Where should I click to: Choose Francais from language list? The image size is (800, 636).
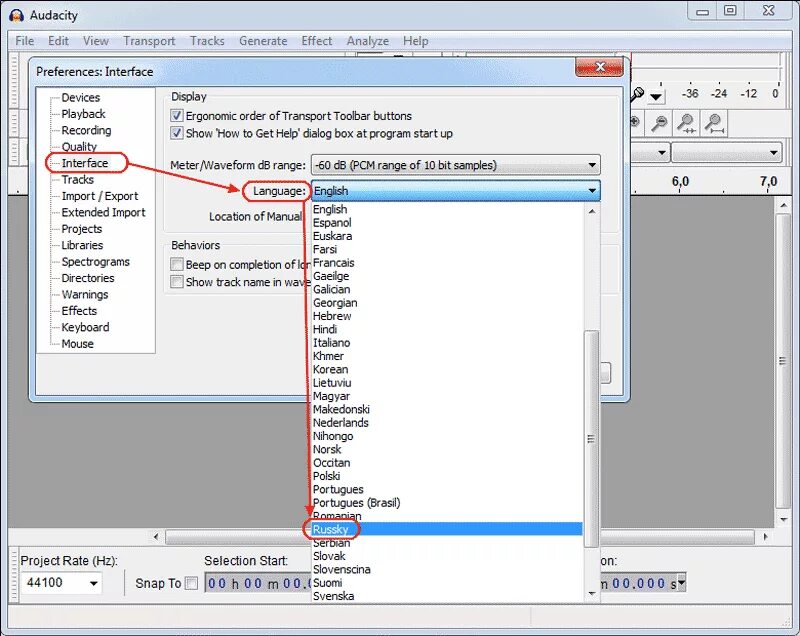click(x=447, y=263)
